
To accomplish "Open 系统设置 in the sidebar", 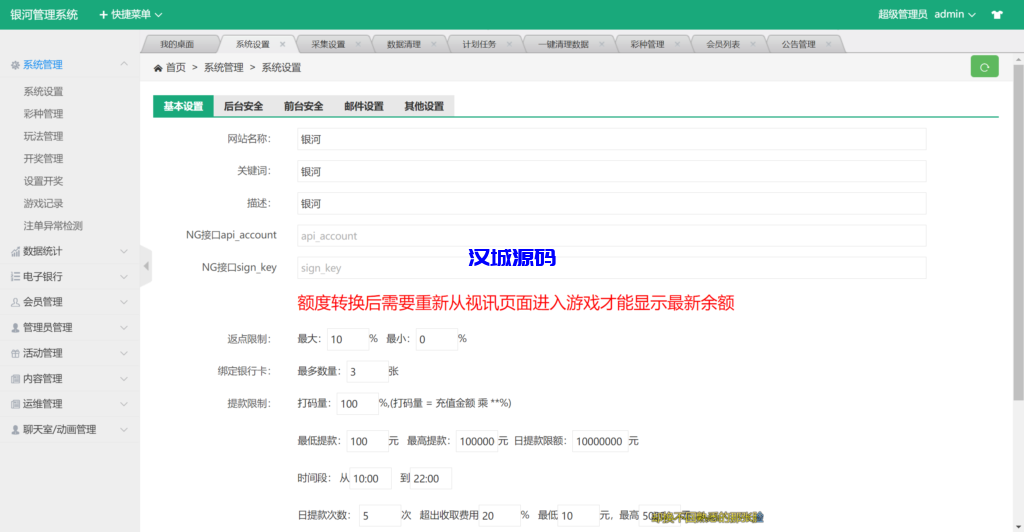I will (x=44, y=91).
